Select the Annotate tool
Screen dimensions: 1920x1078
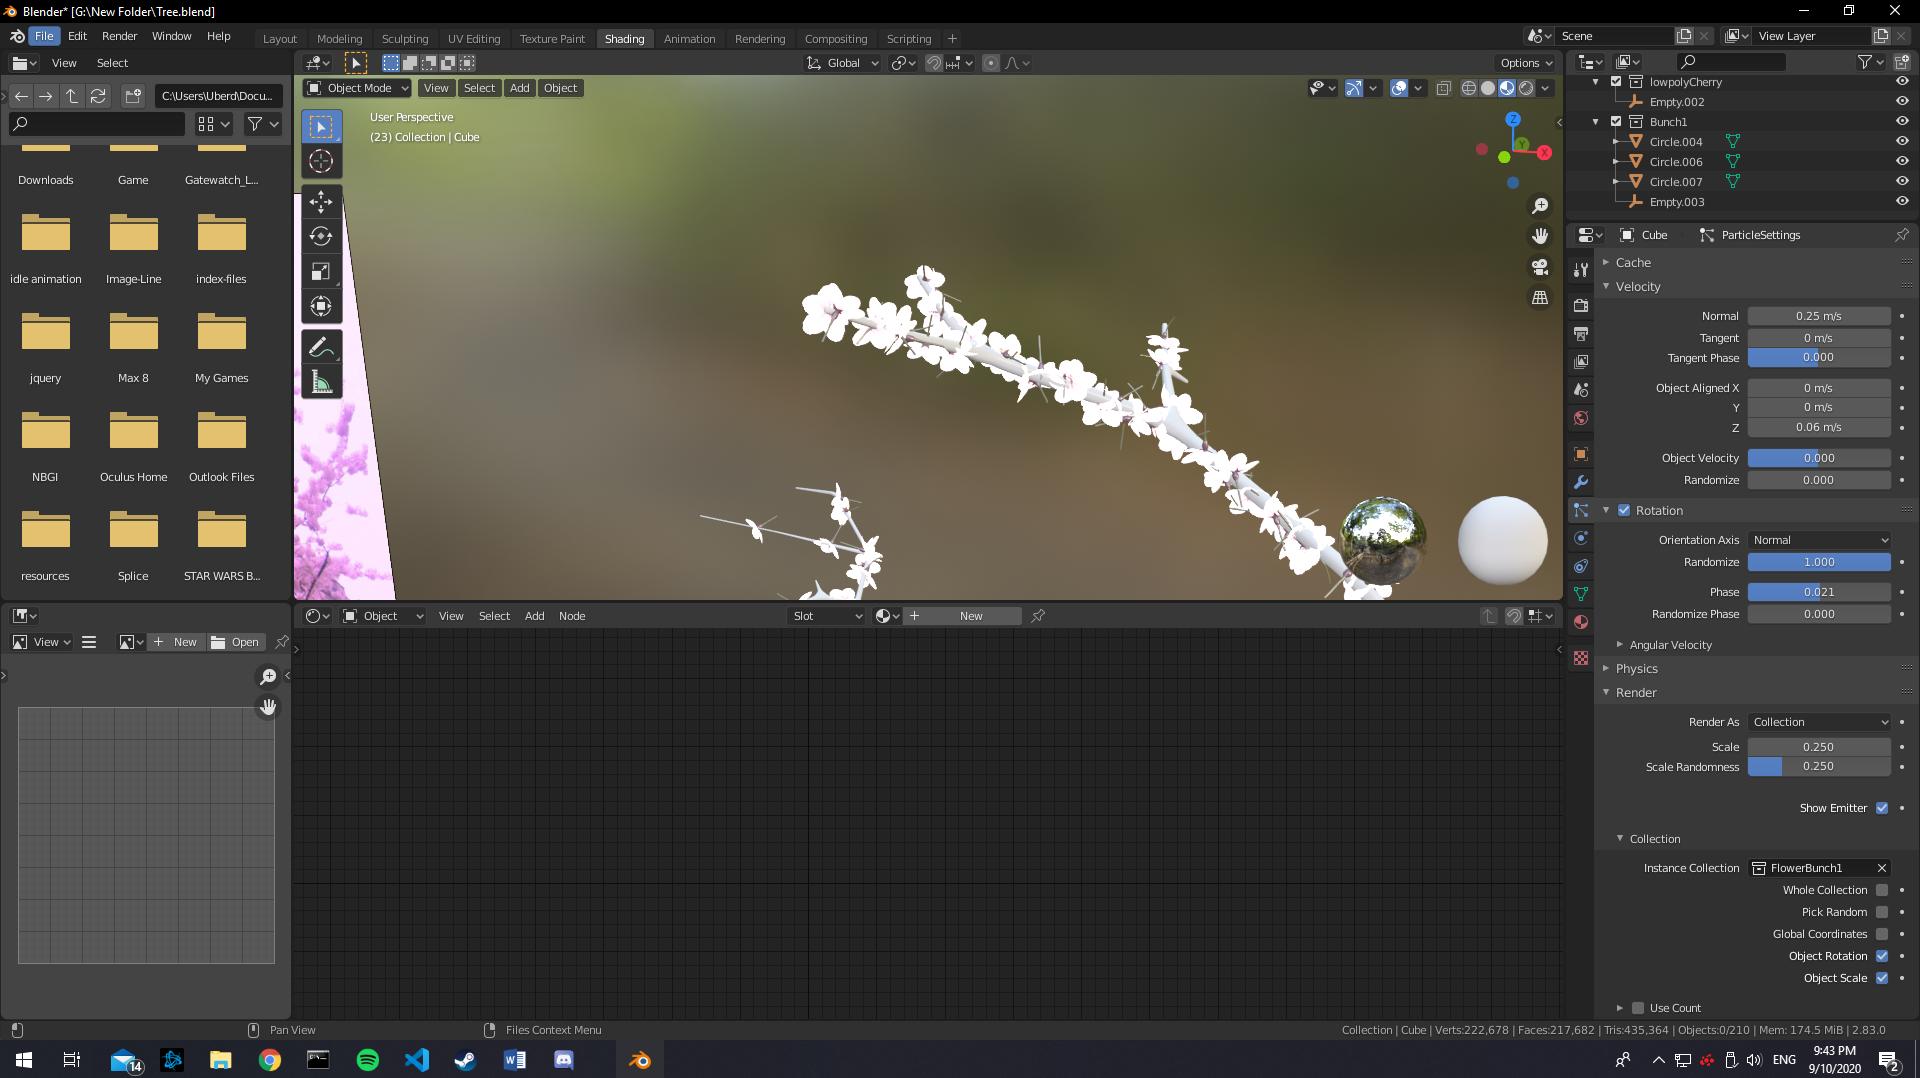(321, 347)
